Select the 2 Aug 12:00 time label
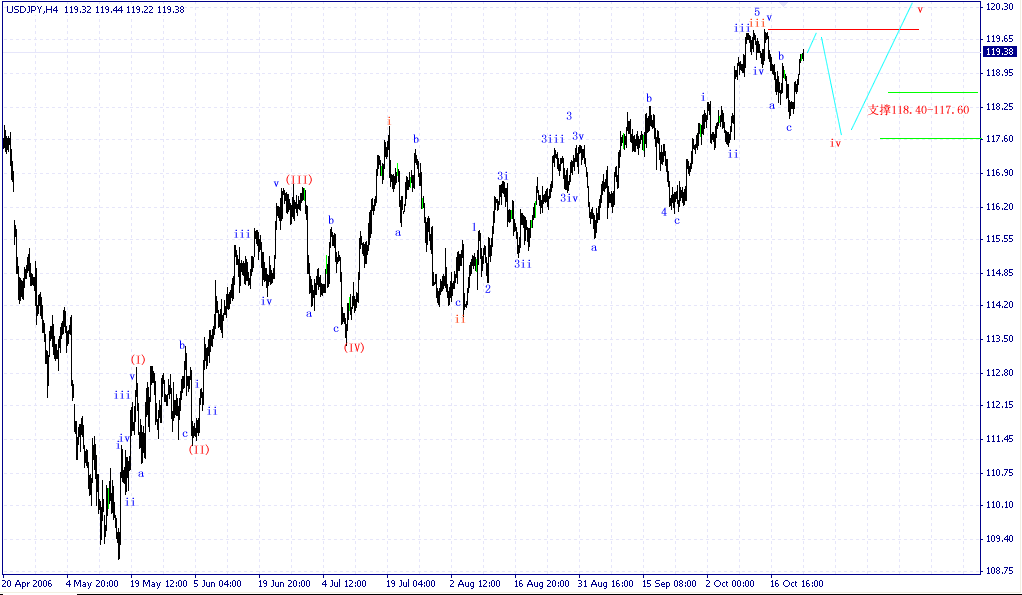Screen dimensions: 1022x595 474,583
